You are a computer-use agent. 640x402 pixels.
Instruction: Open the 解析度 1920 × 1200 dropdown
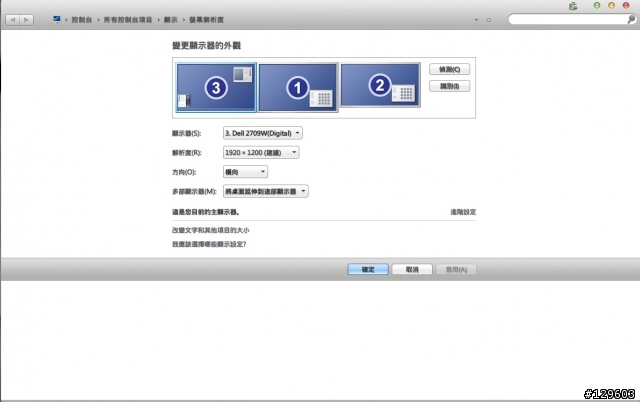(261, 153)
